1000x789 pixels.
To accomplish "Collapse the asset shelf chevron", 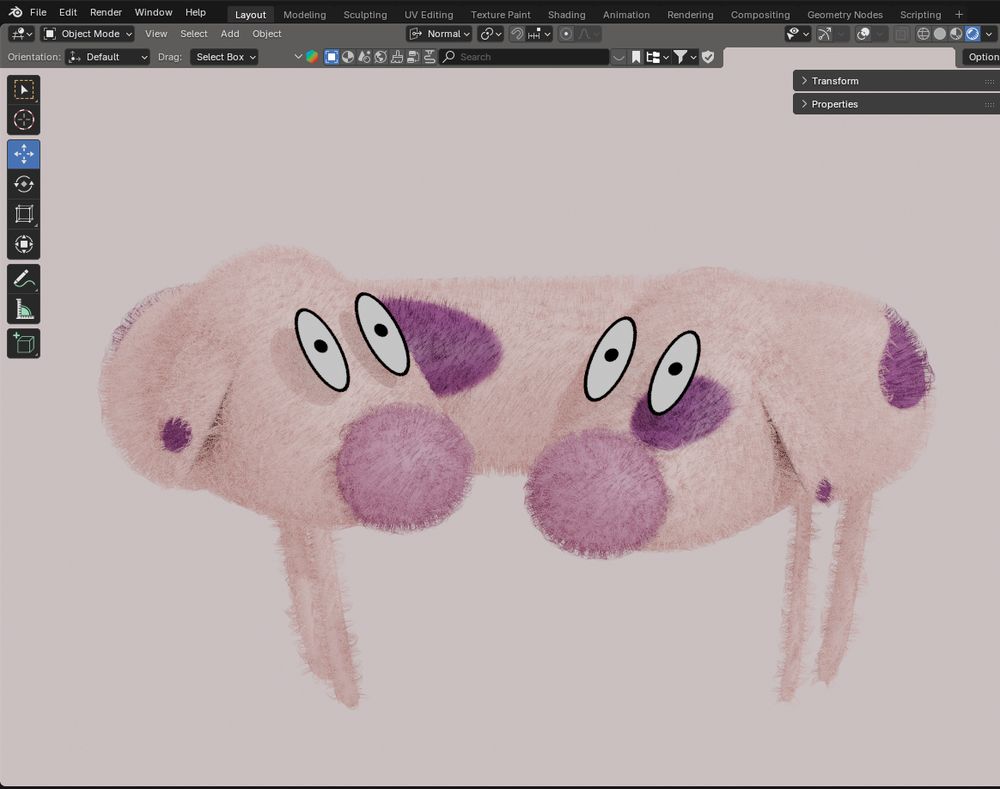I will [x=298, y=57].
